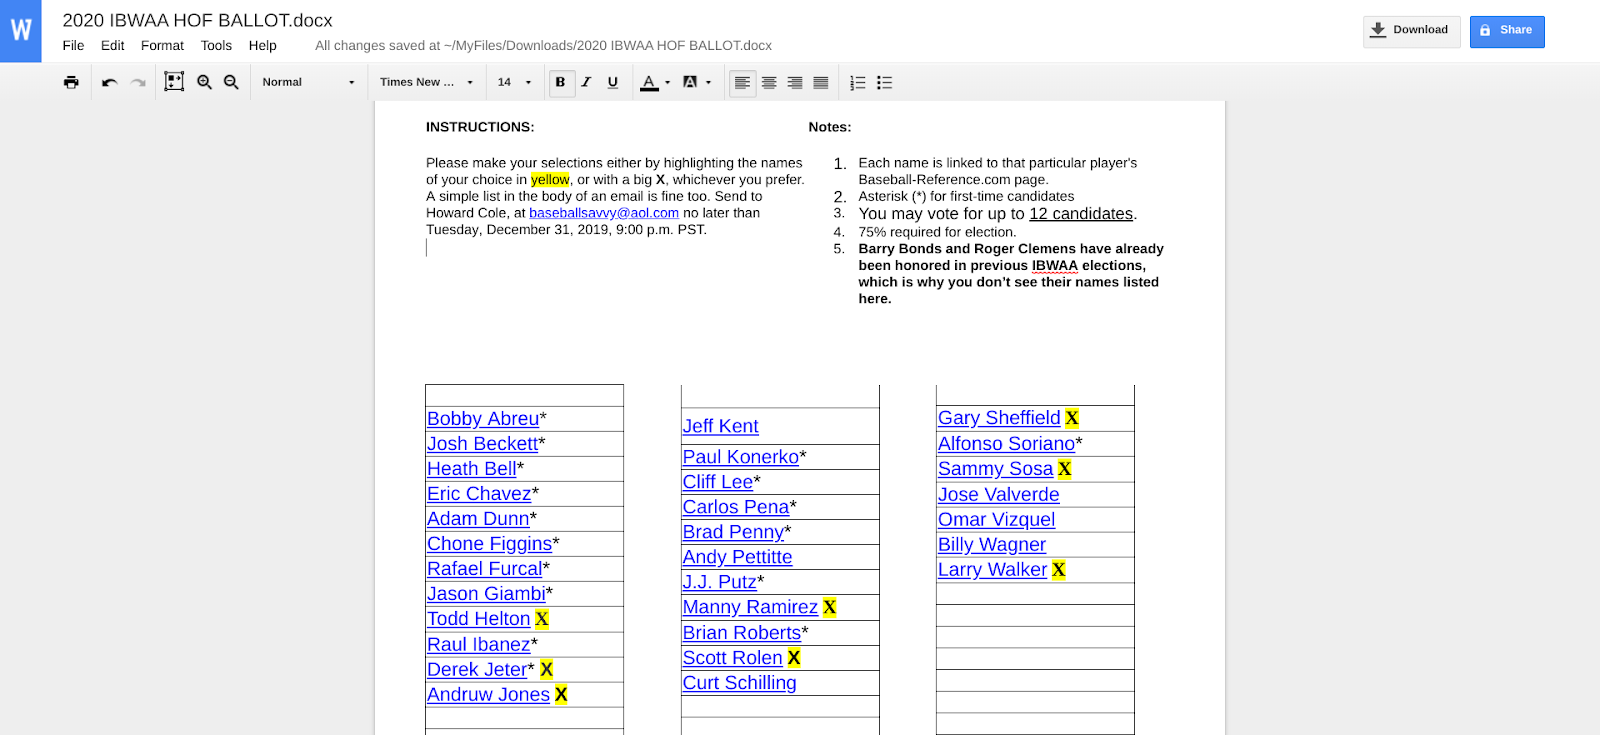Open the Andruw Jones link
The image size is (1600, 735).
tap(488, 695)
